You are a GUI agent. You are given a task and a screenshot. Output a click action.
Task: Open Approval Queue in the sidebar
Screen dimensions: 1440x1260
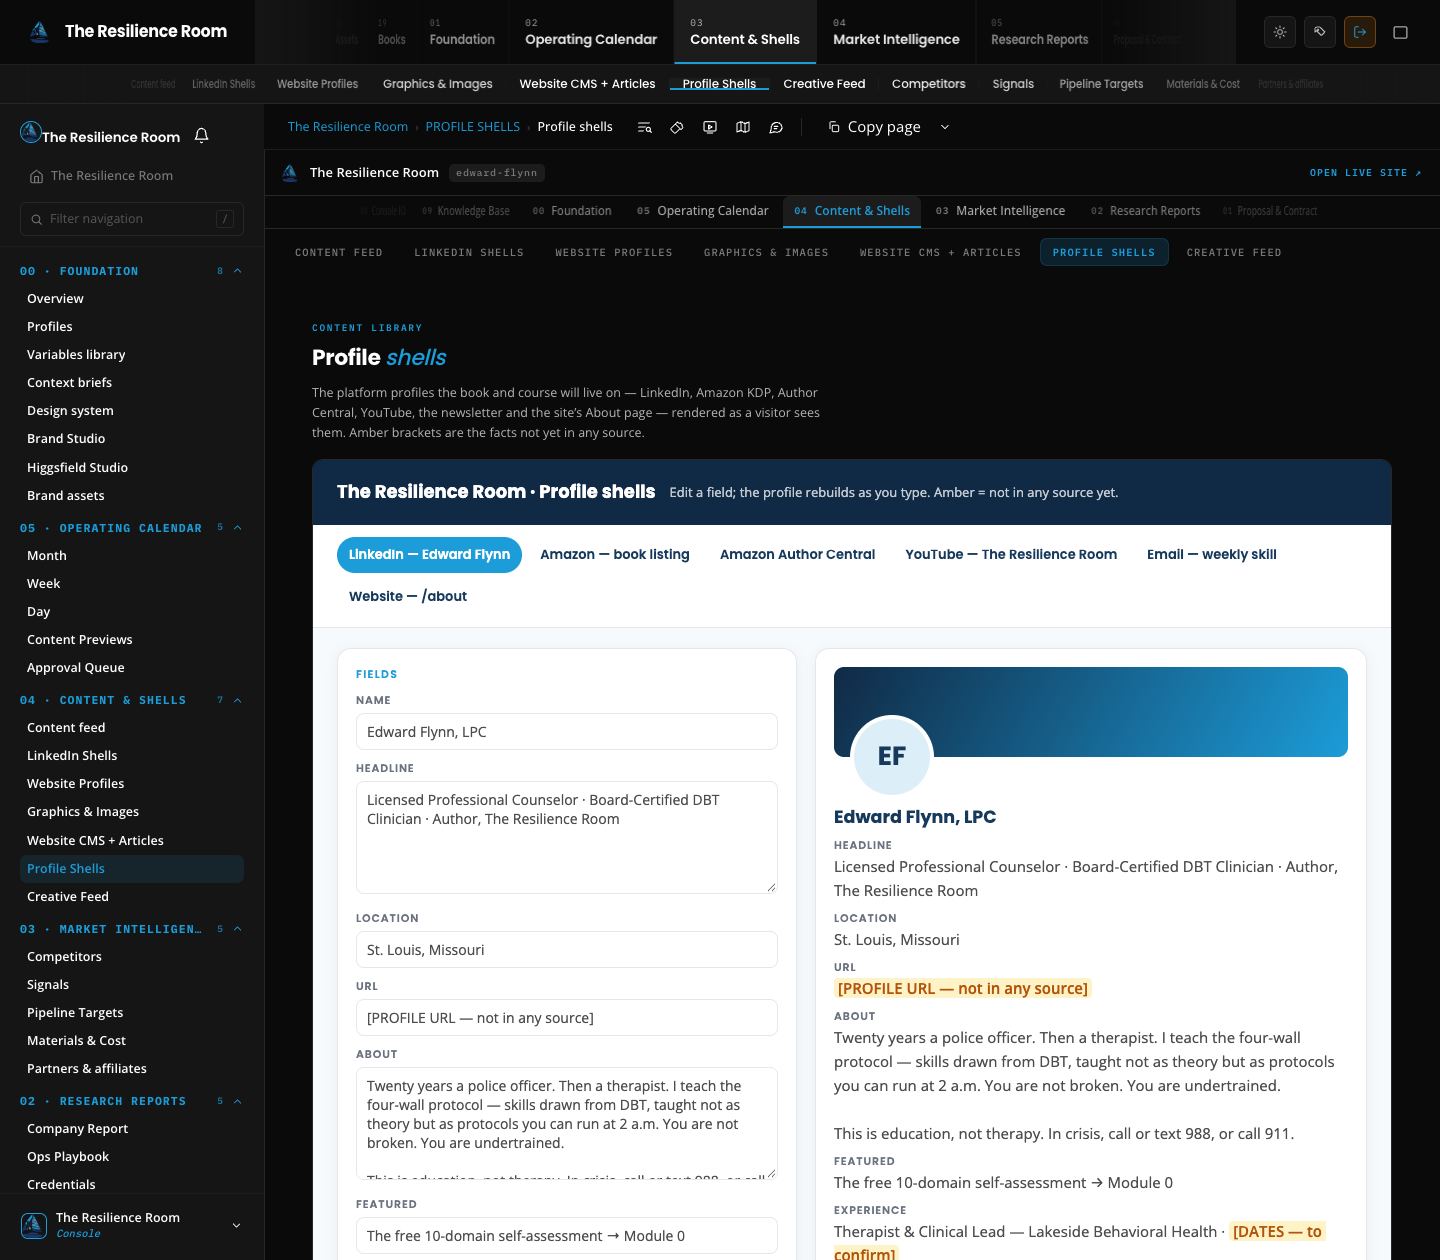(76, 667)
